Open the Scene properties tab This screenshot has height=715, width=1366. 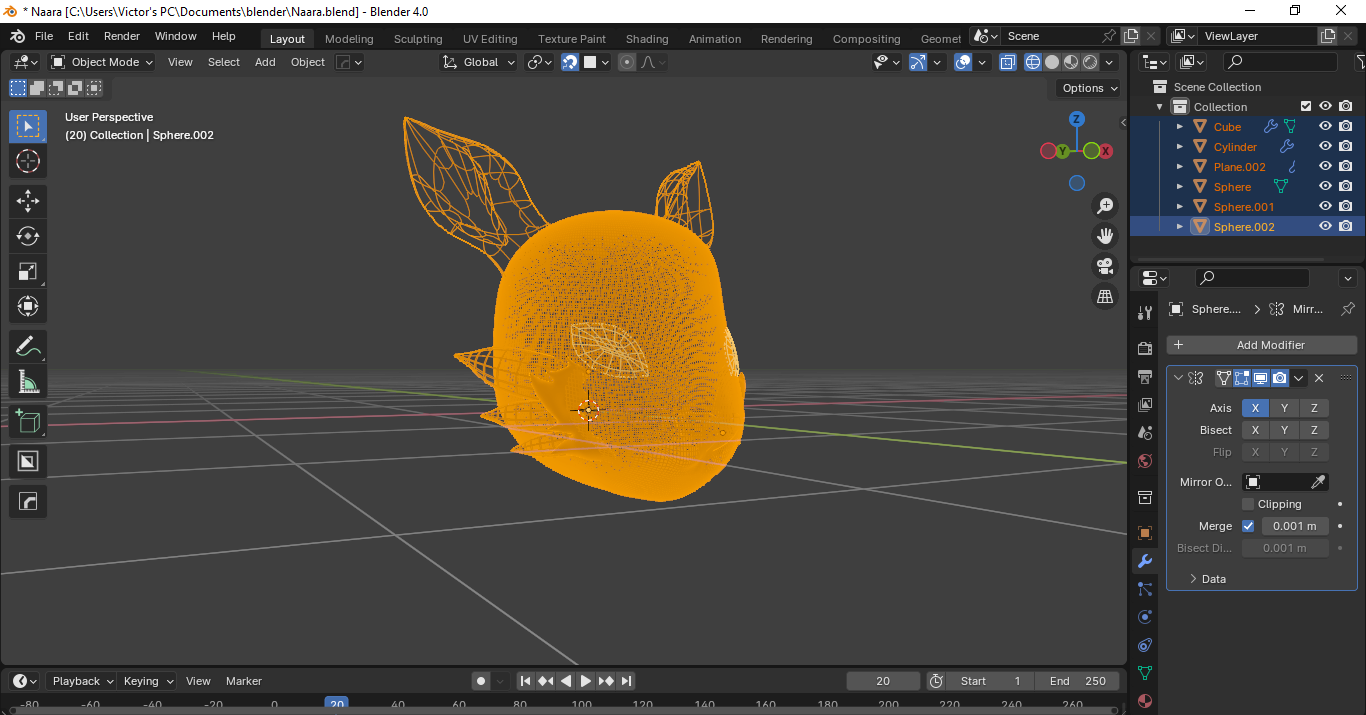click(x=1145, y=432)
